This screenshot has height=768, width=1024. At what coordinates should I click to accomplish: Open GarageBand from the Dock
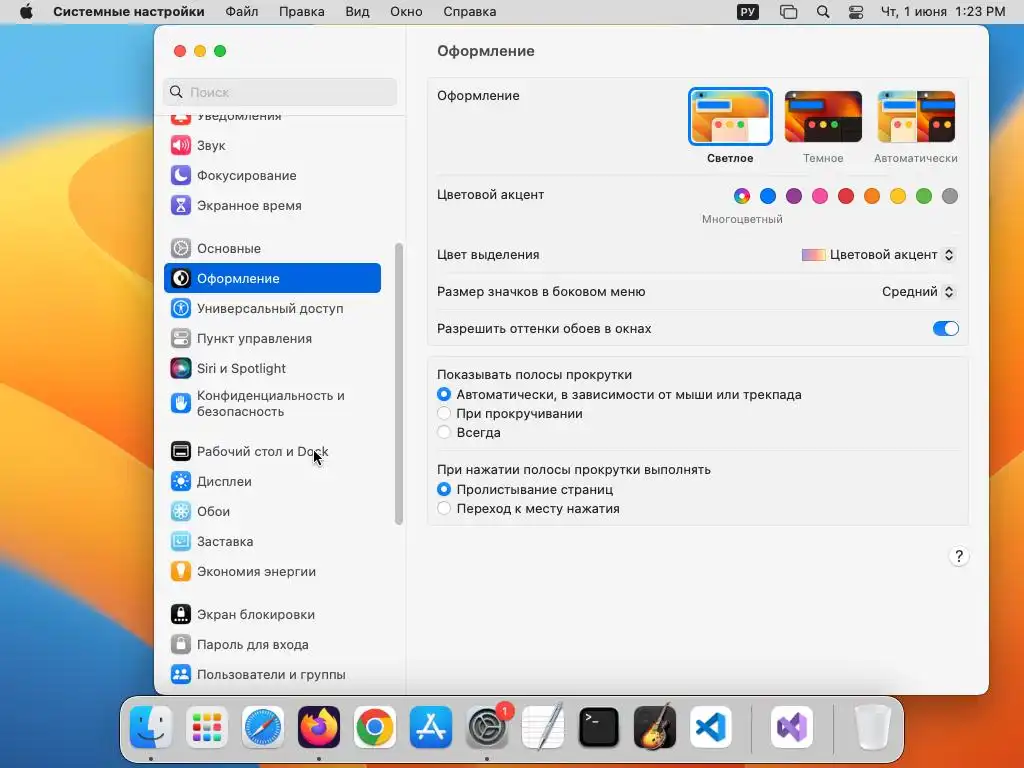[654, 727]
